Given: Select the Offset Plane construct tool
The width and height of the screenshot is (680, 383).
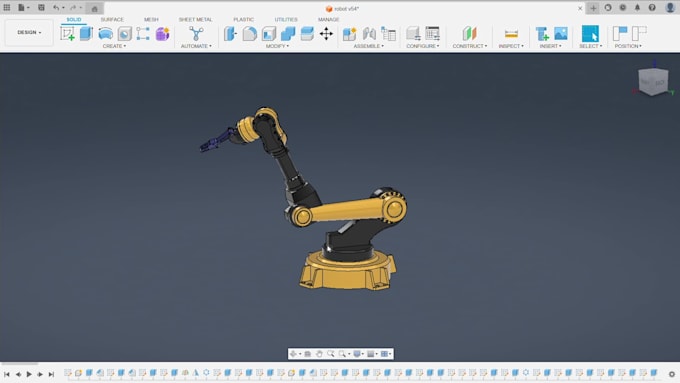Looking at the screenshot, I should pos(469,34).
